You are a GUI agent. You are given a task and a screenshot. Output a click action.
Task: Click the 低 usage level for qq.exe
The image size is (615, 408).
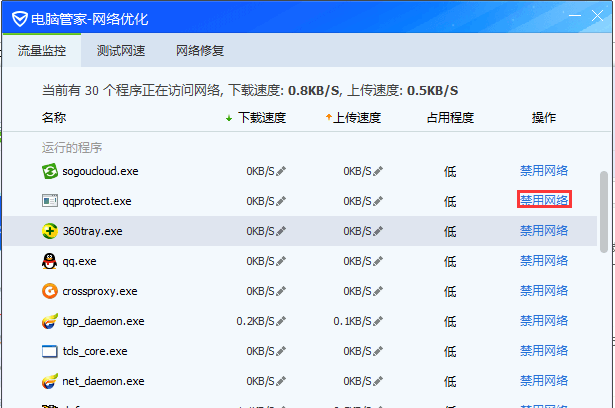pos(450,261)
